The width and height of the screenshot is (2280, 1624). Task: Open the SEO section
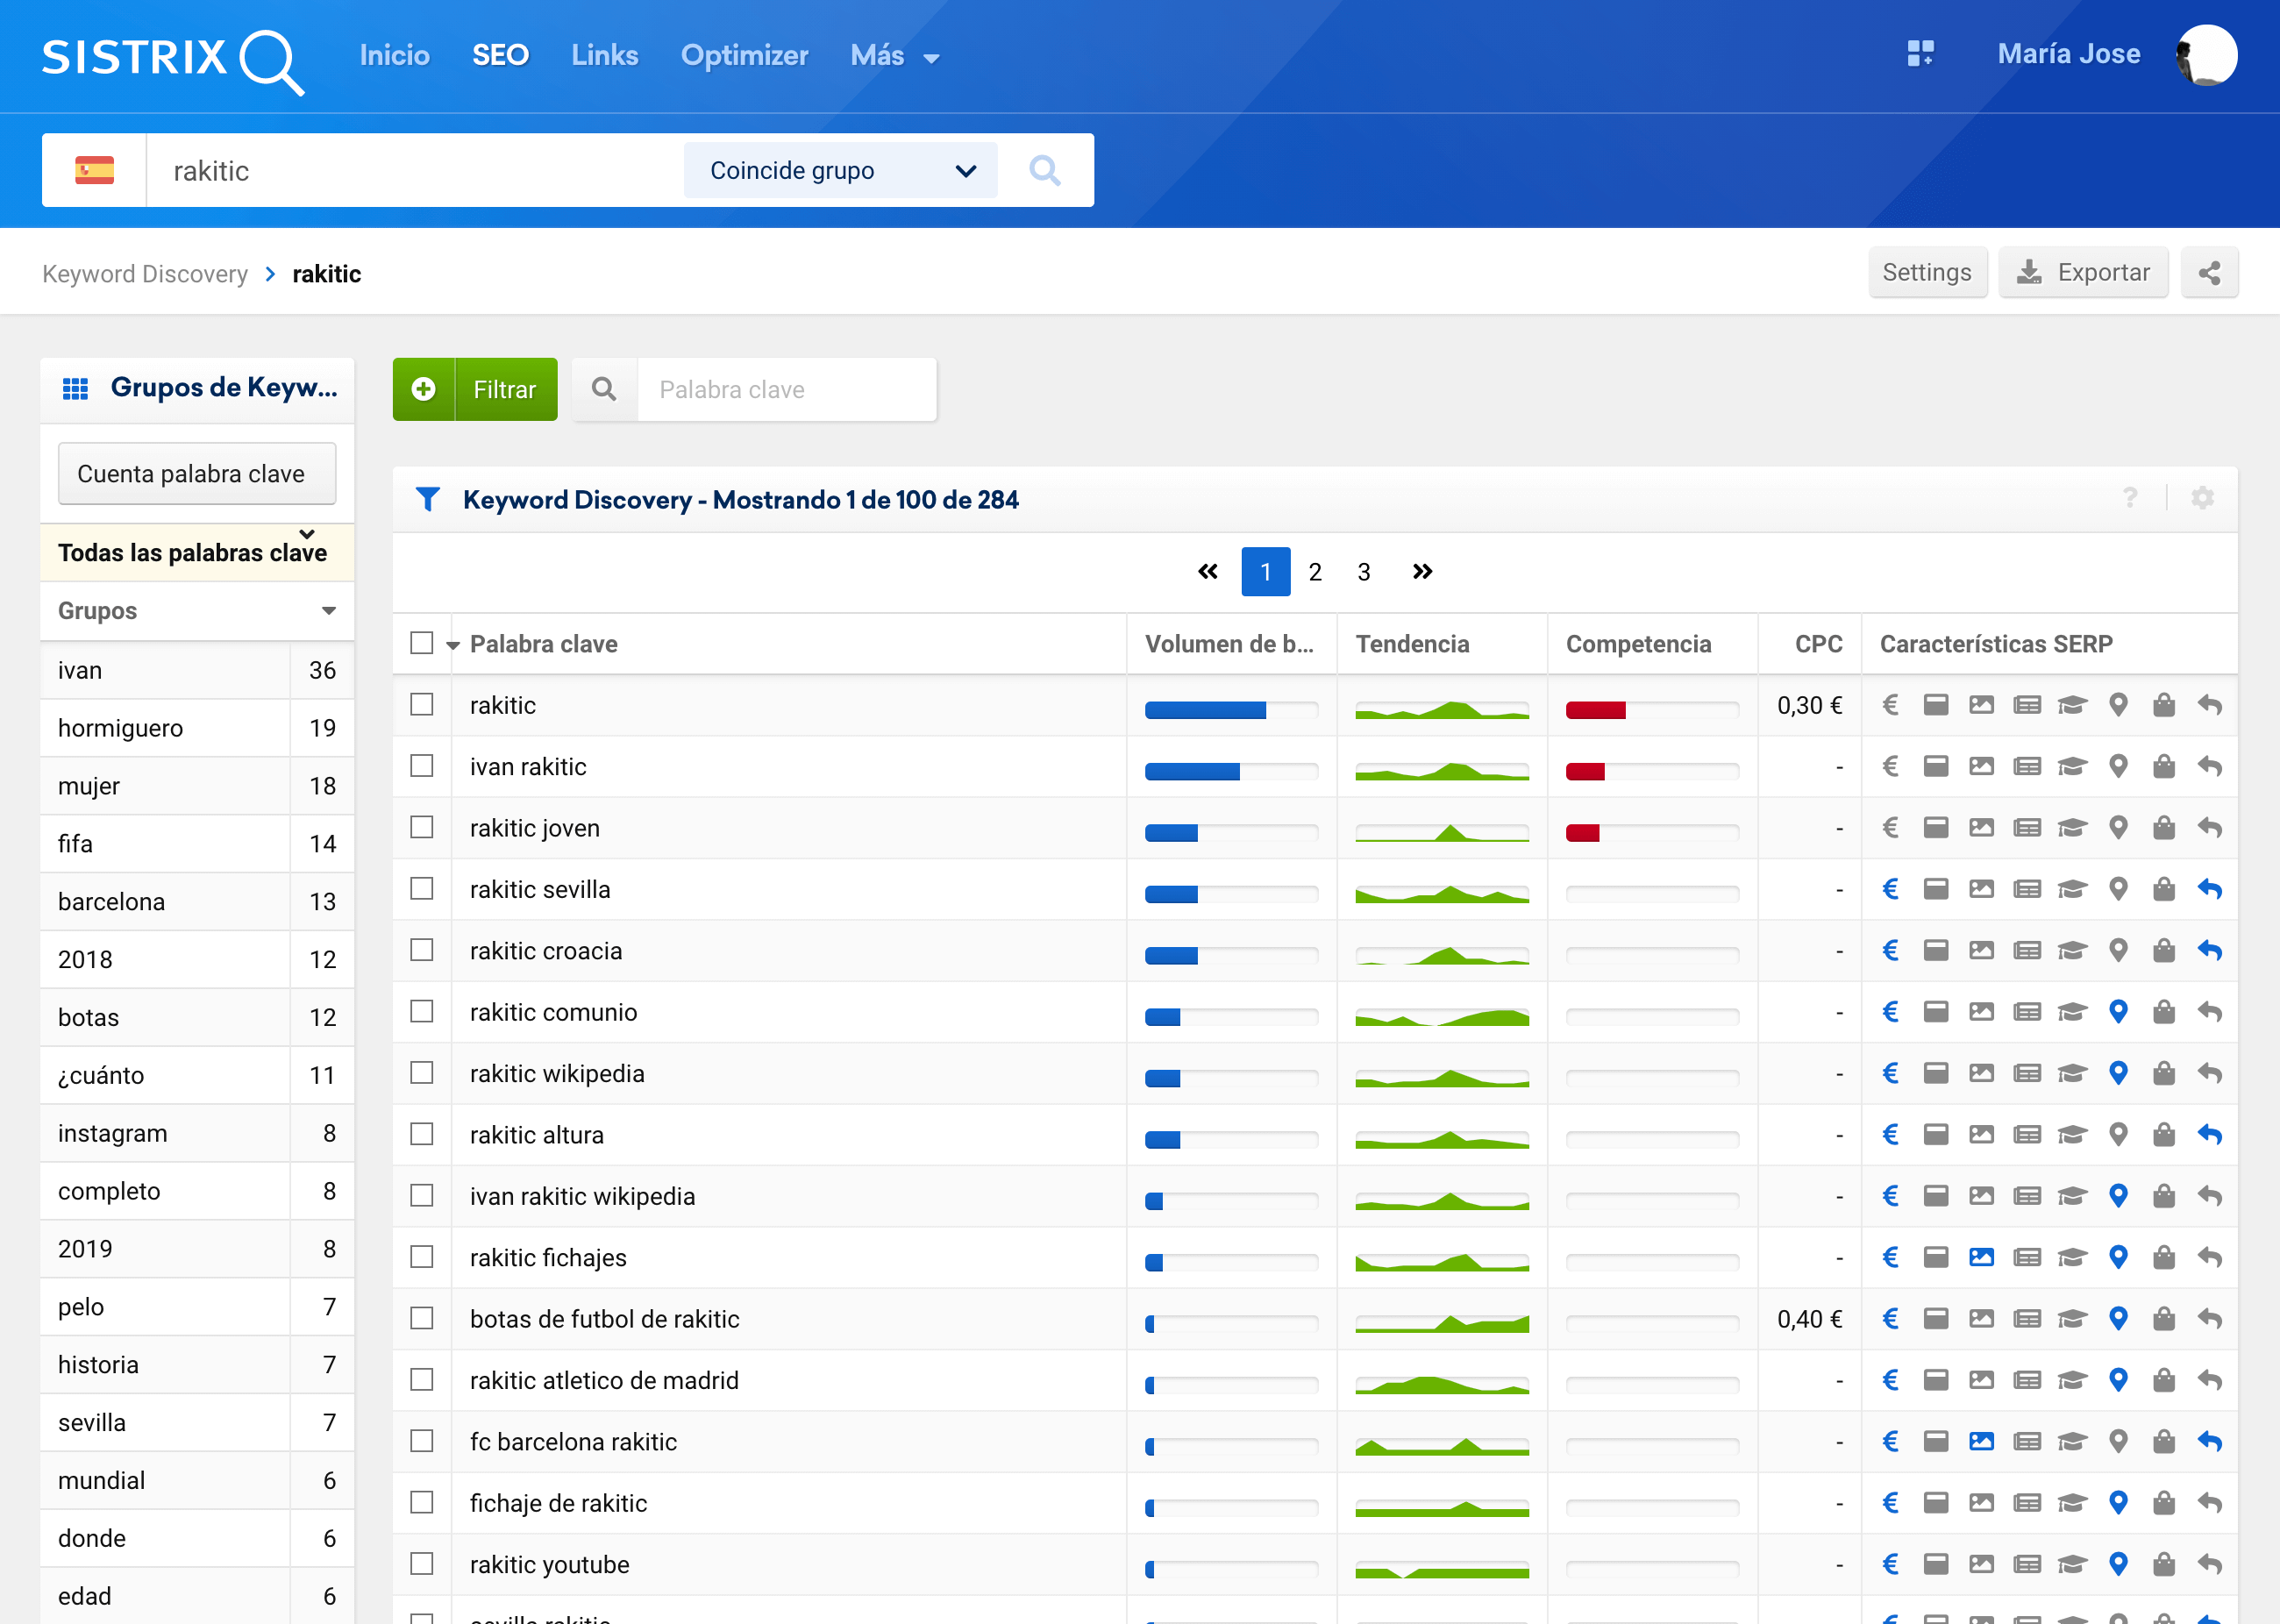(500, 55)
